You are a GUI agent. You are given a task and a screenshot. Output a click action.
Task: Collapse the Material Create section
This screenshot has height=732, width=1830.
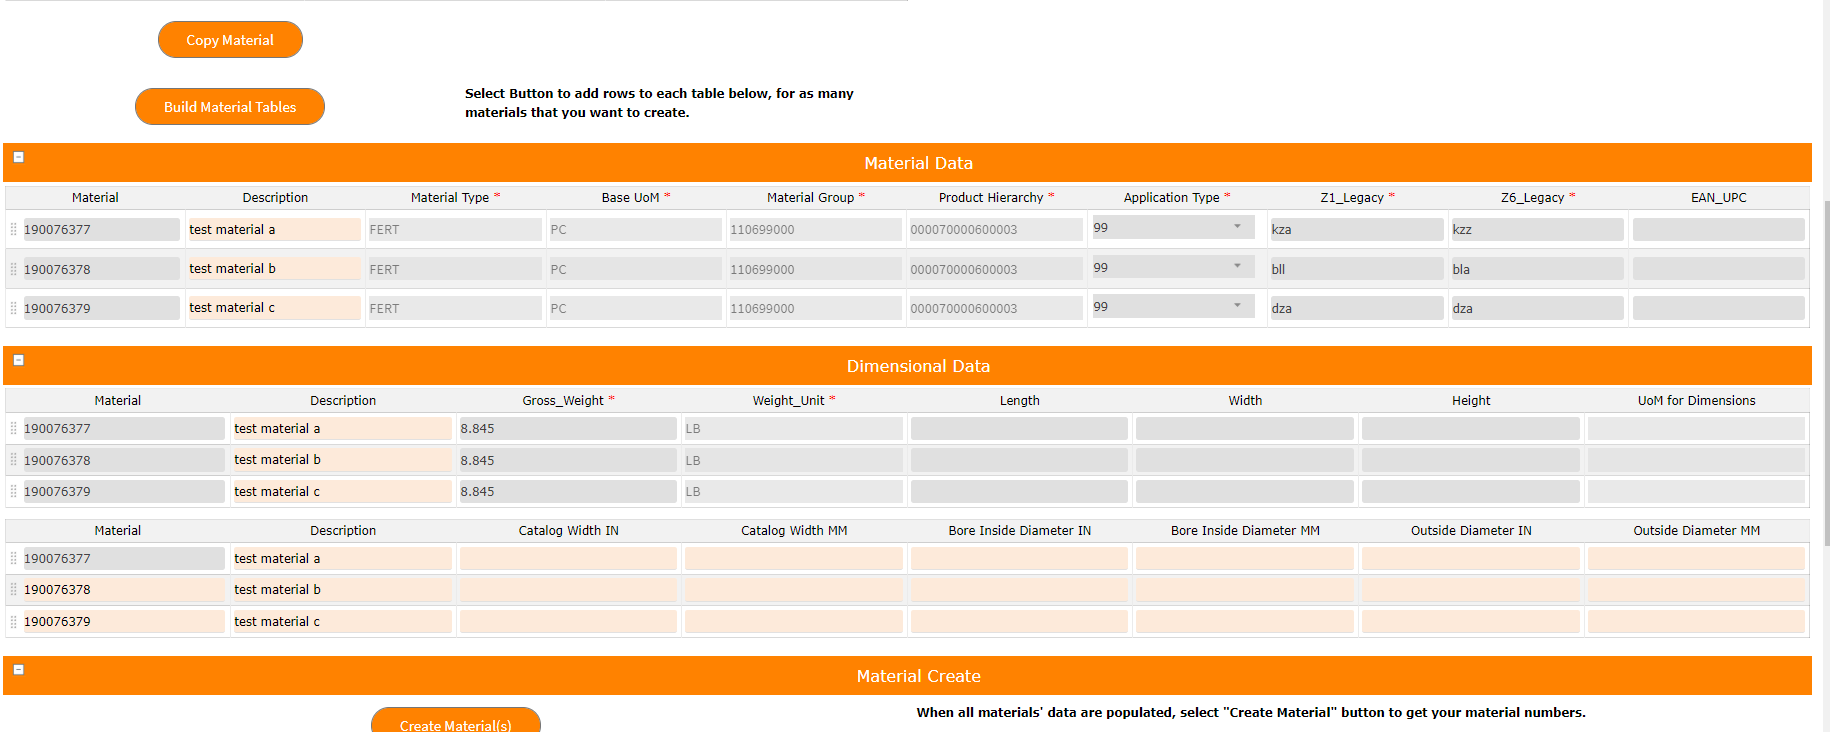[x=18, y=670]
